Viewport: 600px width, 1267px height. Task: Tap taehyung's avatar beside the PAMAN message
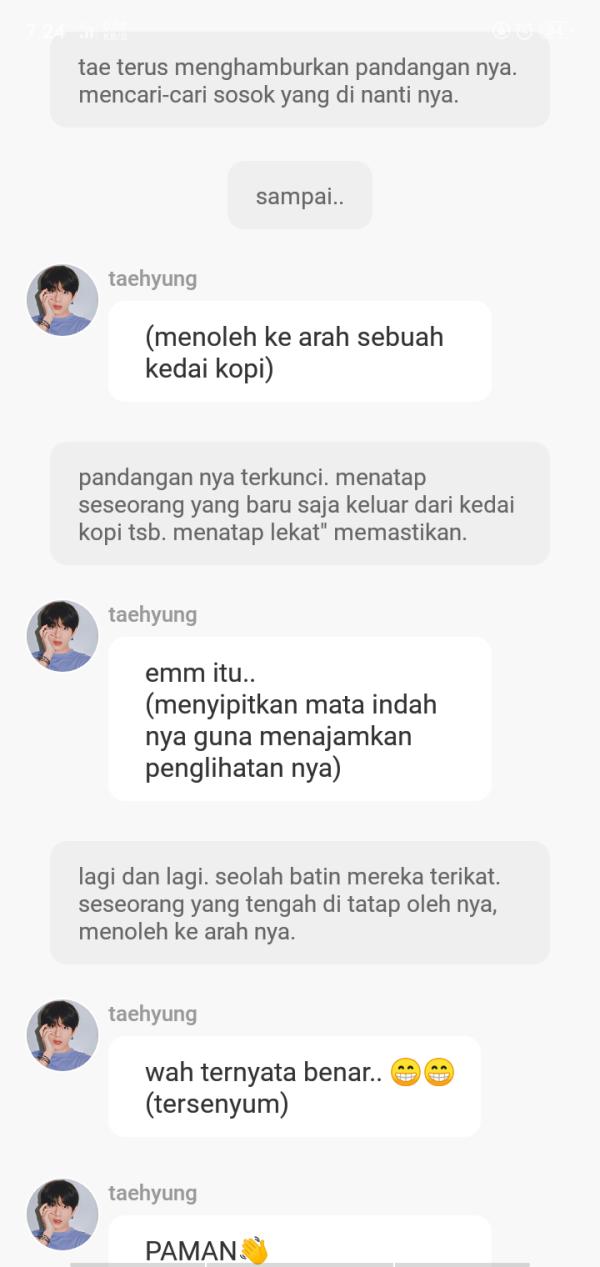click(x=62, y=1214)
